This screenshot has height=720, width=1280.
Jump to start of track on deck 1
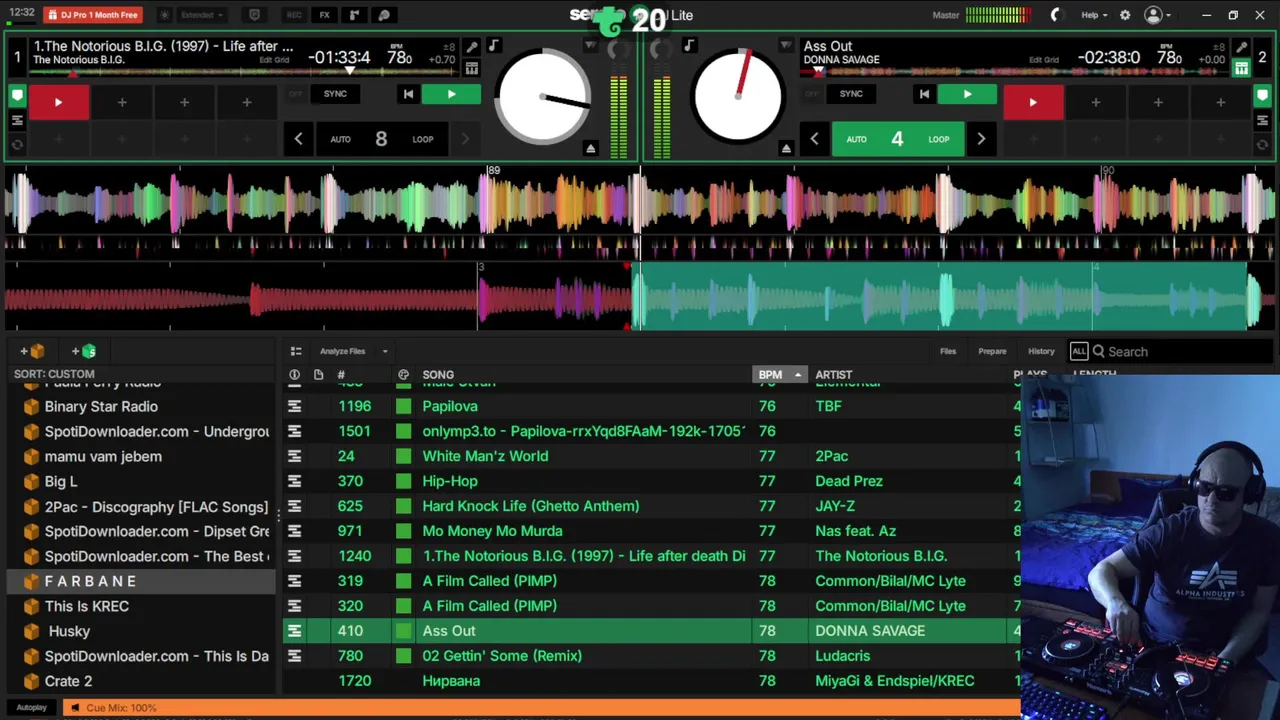coord(408,94)
